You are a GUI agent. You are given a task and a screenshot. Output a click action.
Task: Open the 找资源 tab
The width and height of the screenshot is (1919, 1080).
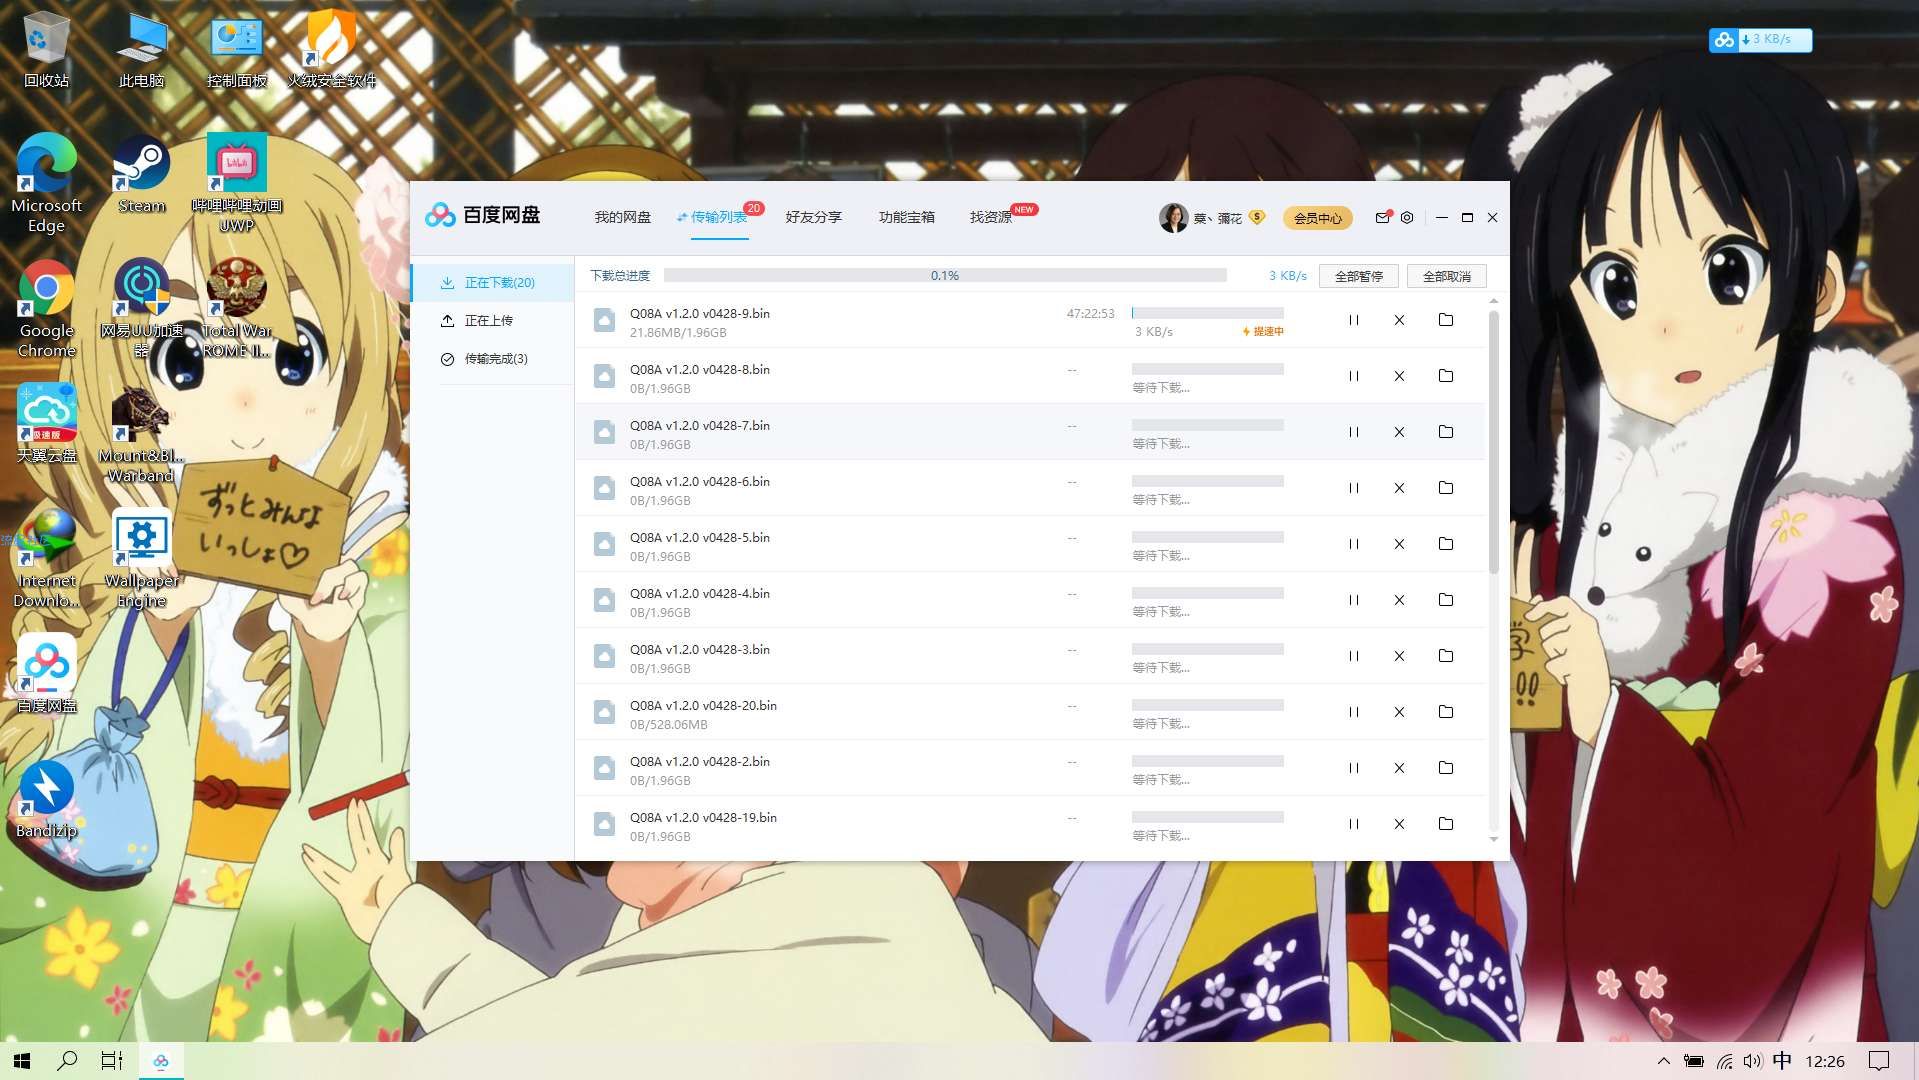[x=991, y=217]
